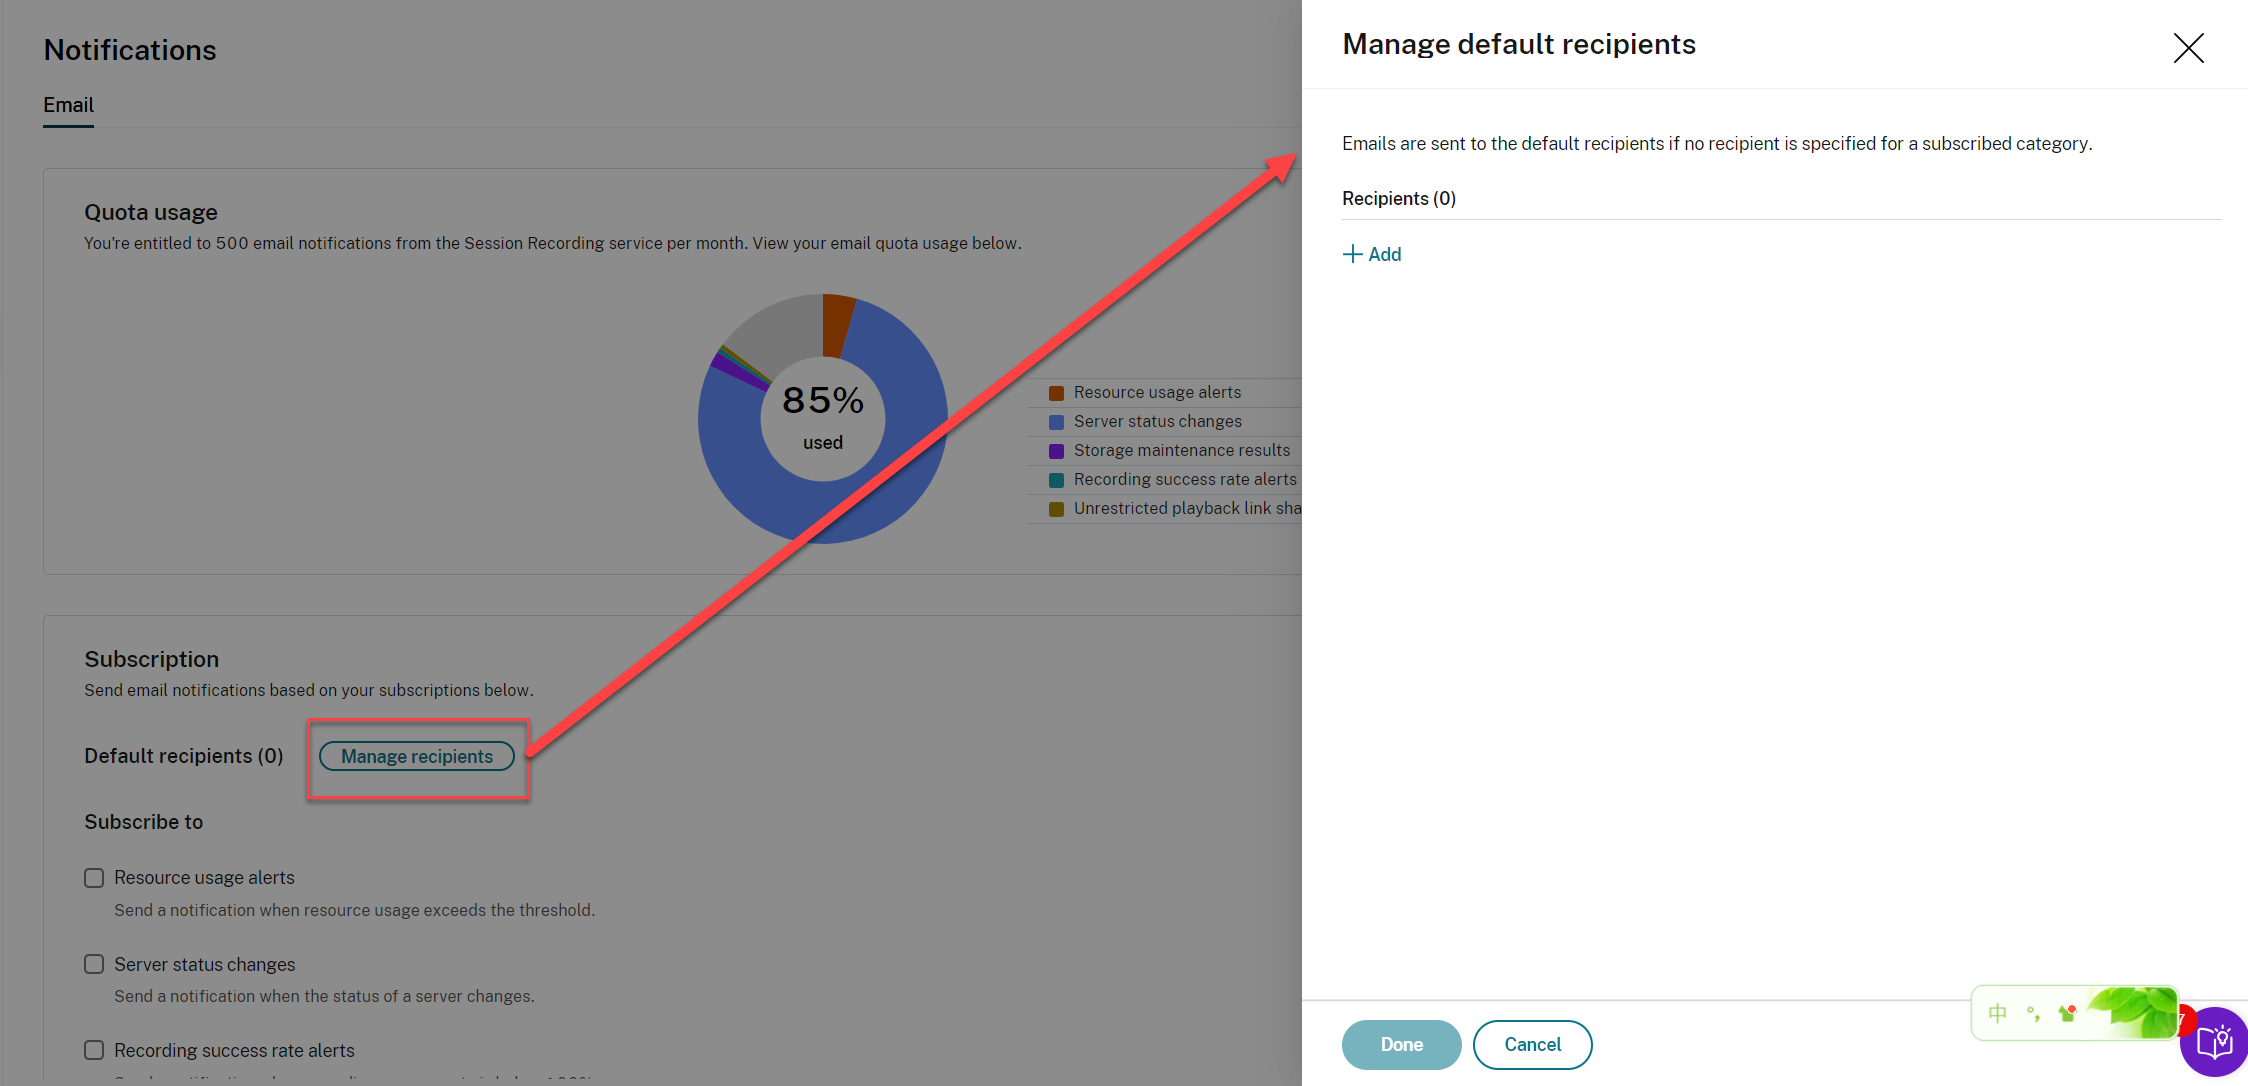
Task: Click the Resource usage alerts legend swatch
Action: tap(1056, 393)
